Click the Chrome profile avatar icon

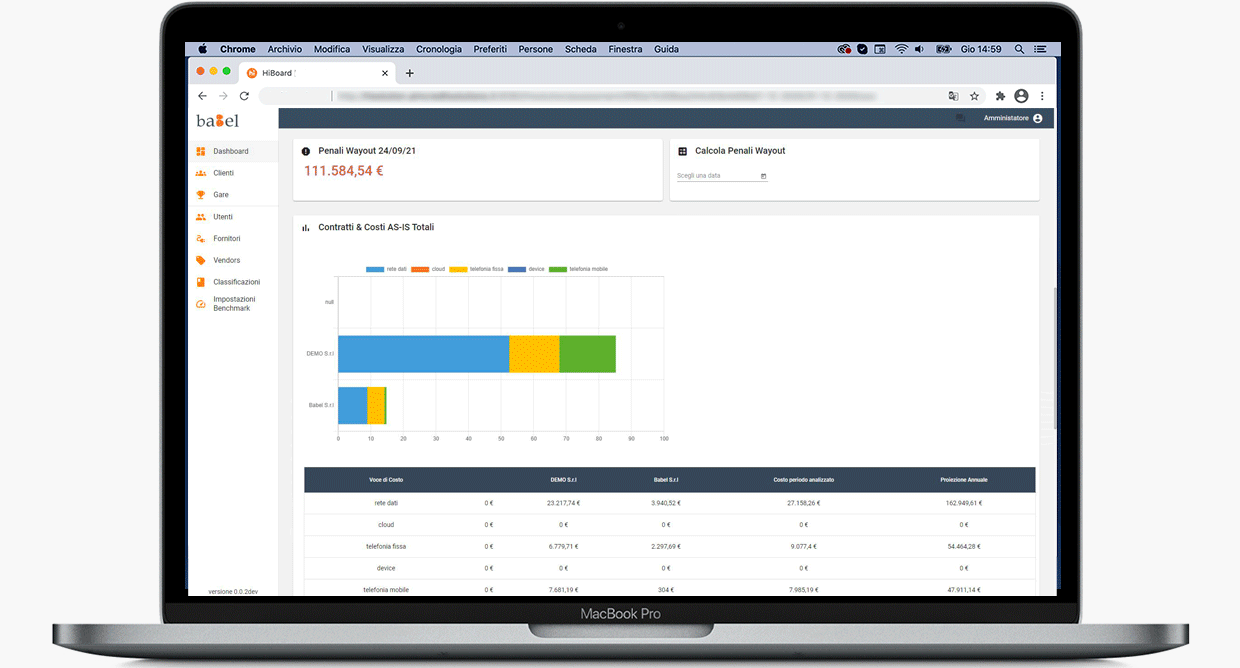point(1021,96)
